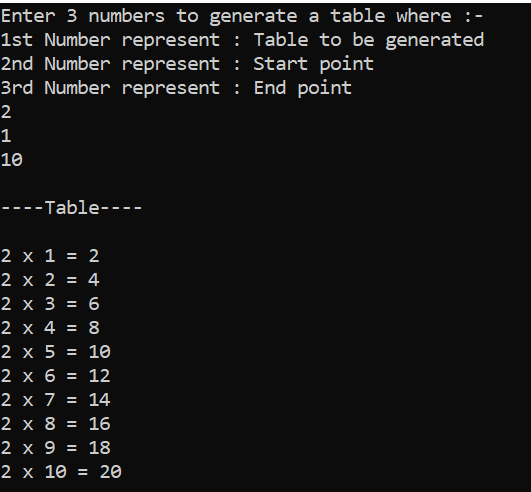
Task: Click the '2 x 2 = 4' row
Action: (x=50, y=280)
